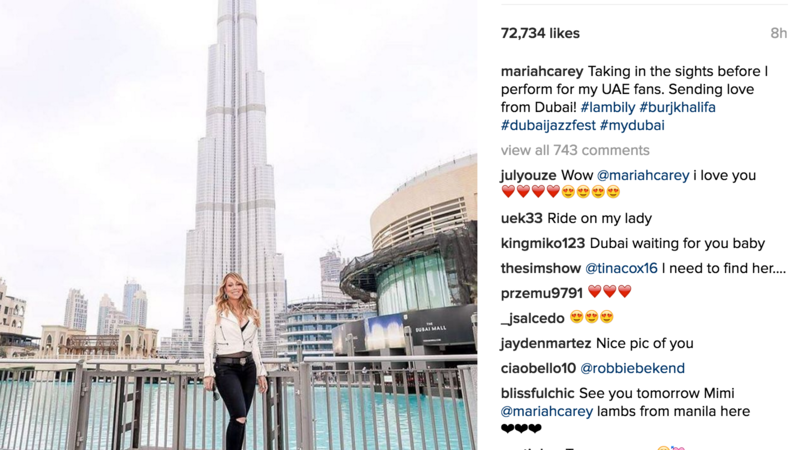The width and height of the screenshot is (800, 450).
Task: Open uek33 commenter profile
Action: click(x=521, y=218)
